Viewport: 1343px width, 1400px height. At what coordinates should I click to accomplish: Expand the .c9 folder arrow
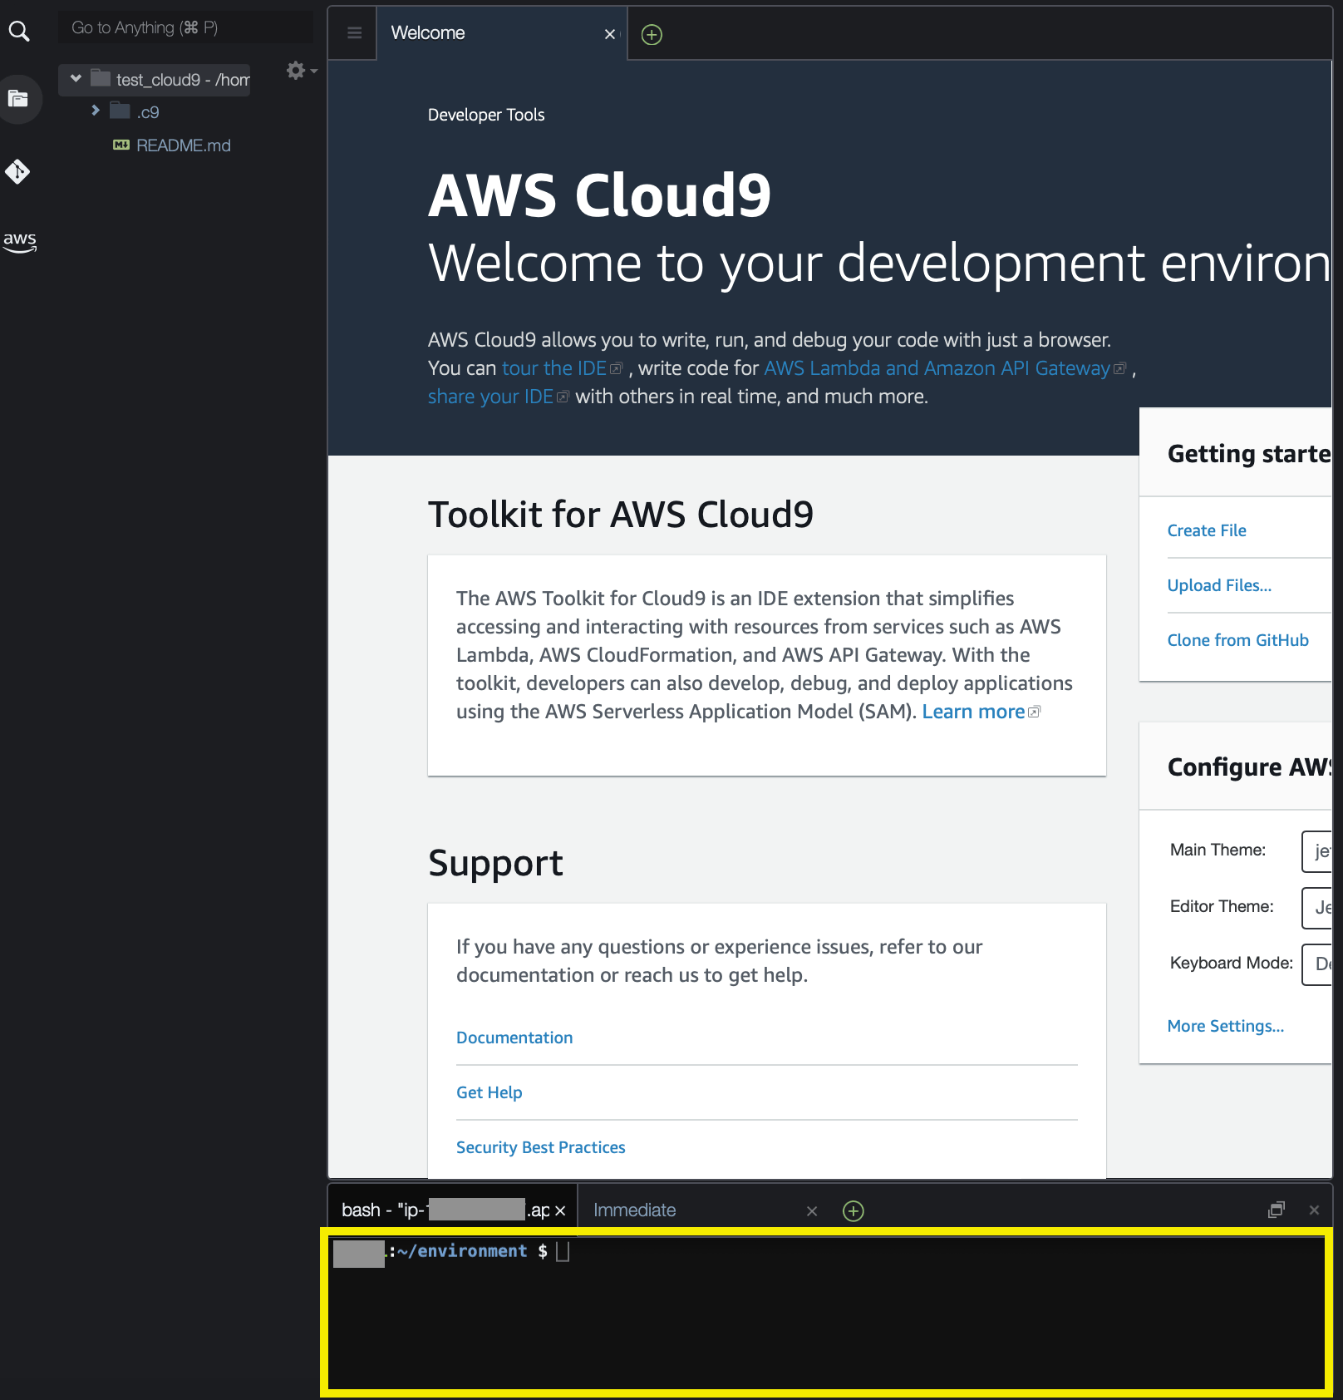coord(95,110)
